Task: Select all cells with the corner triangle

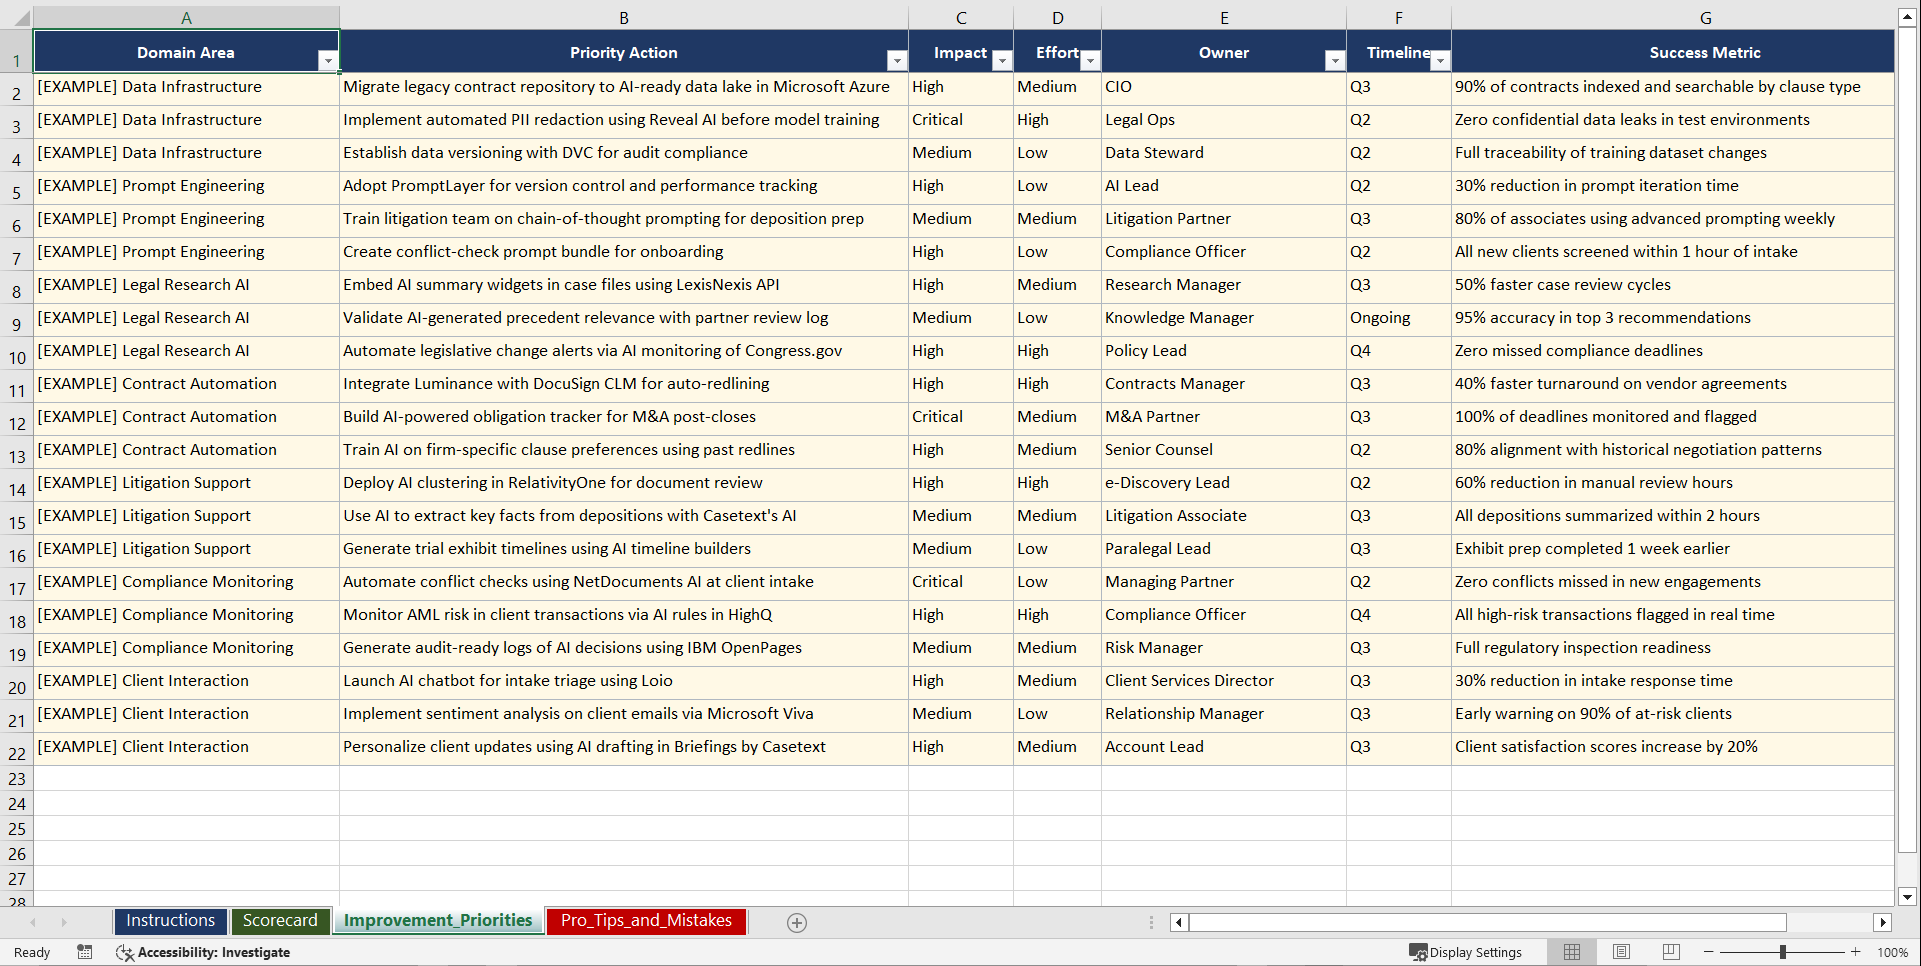Action: [x=22, y=17]
